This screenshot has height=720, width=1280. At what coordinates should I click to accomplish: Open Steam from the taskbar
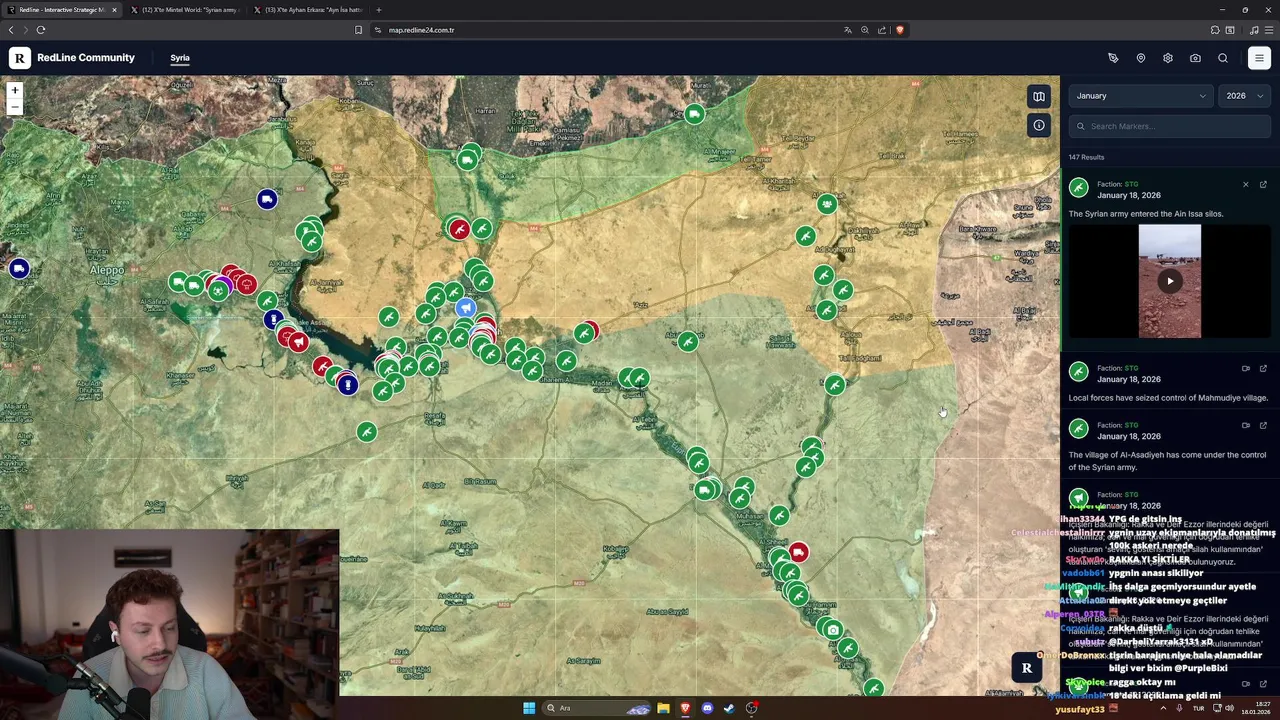tap(729, 708)
